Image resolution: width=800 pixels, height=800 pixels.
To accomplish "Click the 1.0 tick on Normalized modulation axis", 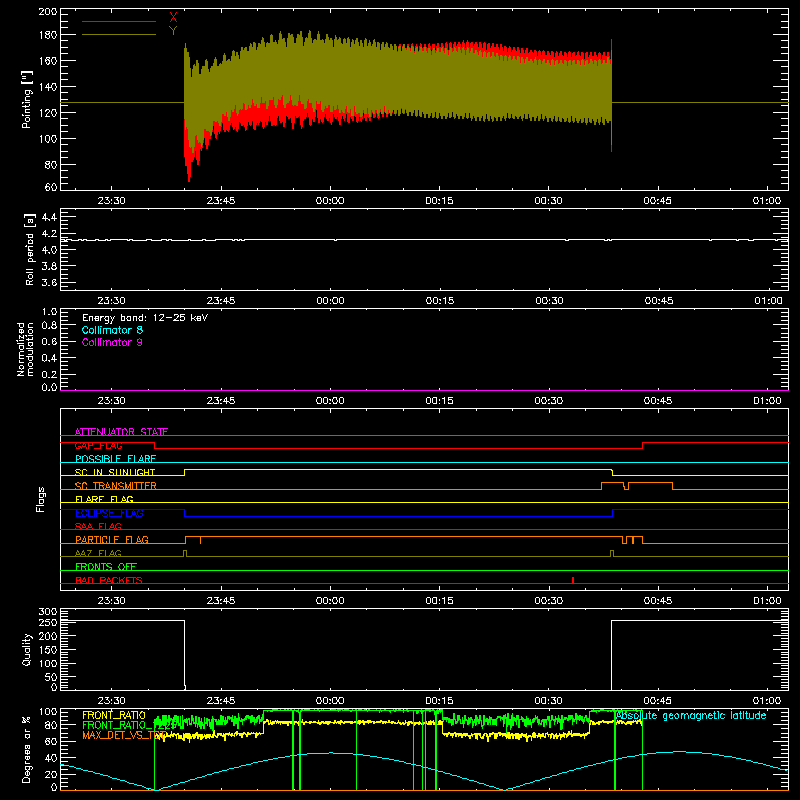I will (49, 312).
